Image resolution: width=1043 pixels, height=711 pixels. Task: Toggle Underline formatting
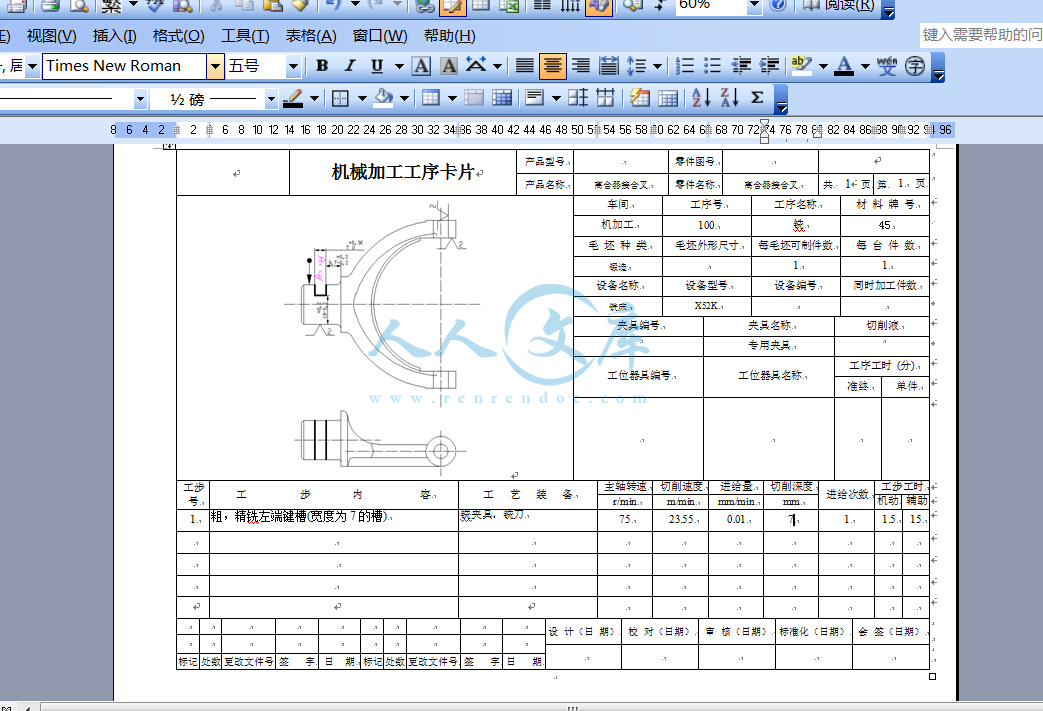(x=377, y=66)
